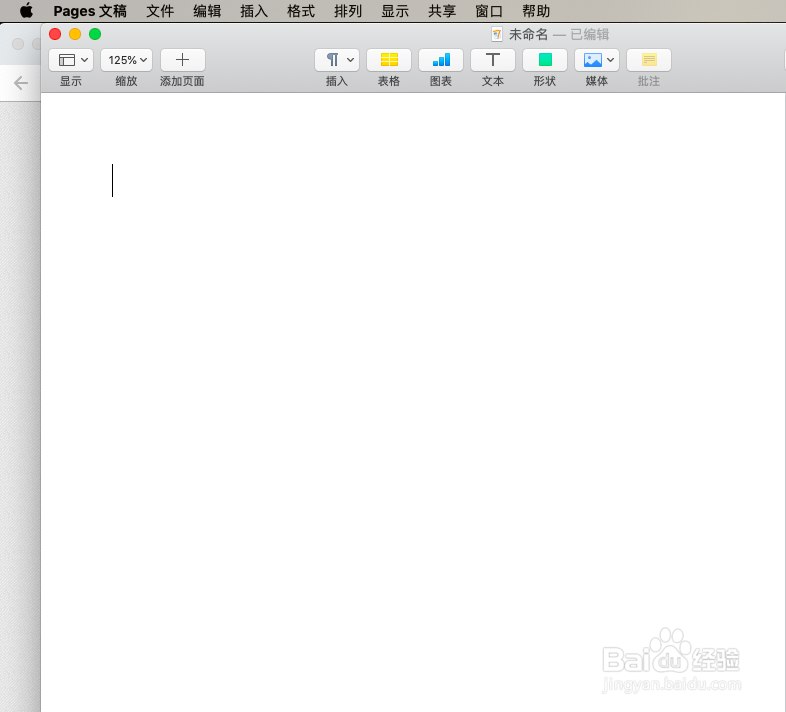
Task: Open the 媒体 media dropdown
Action: click(597, 60)
